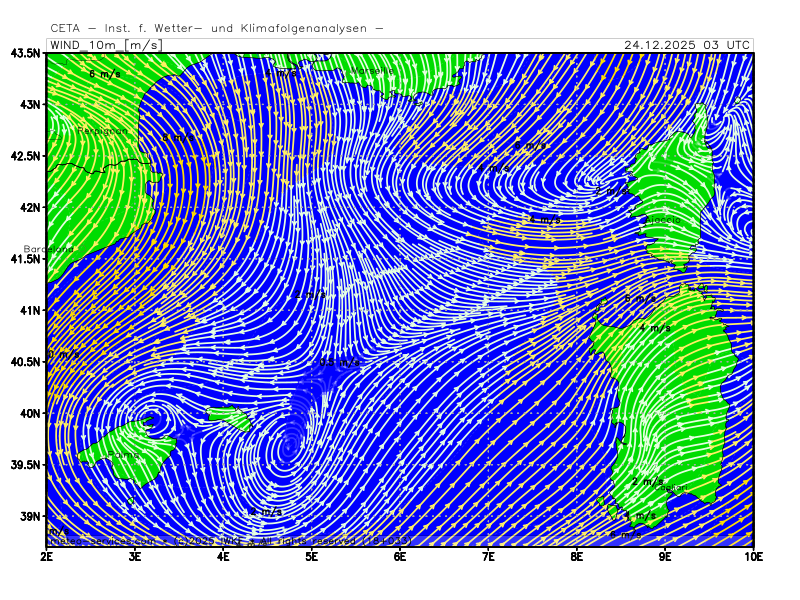Select the Menorca island shape

(228, 418)
